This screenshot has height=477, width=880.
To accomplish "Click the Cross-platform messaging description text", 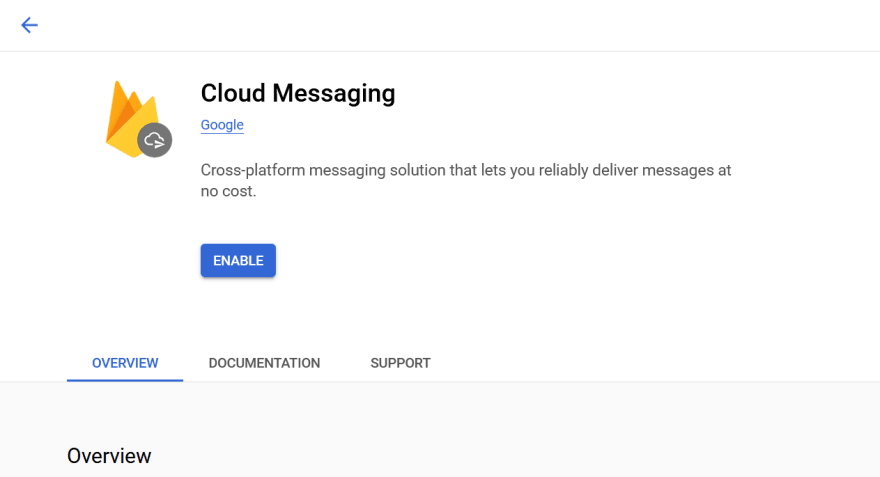I will coord(466,180).
